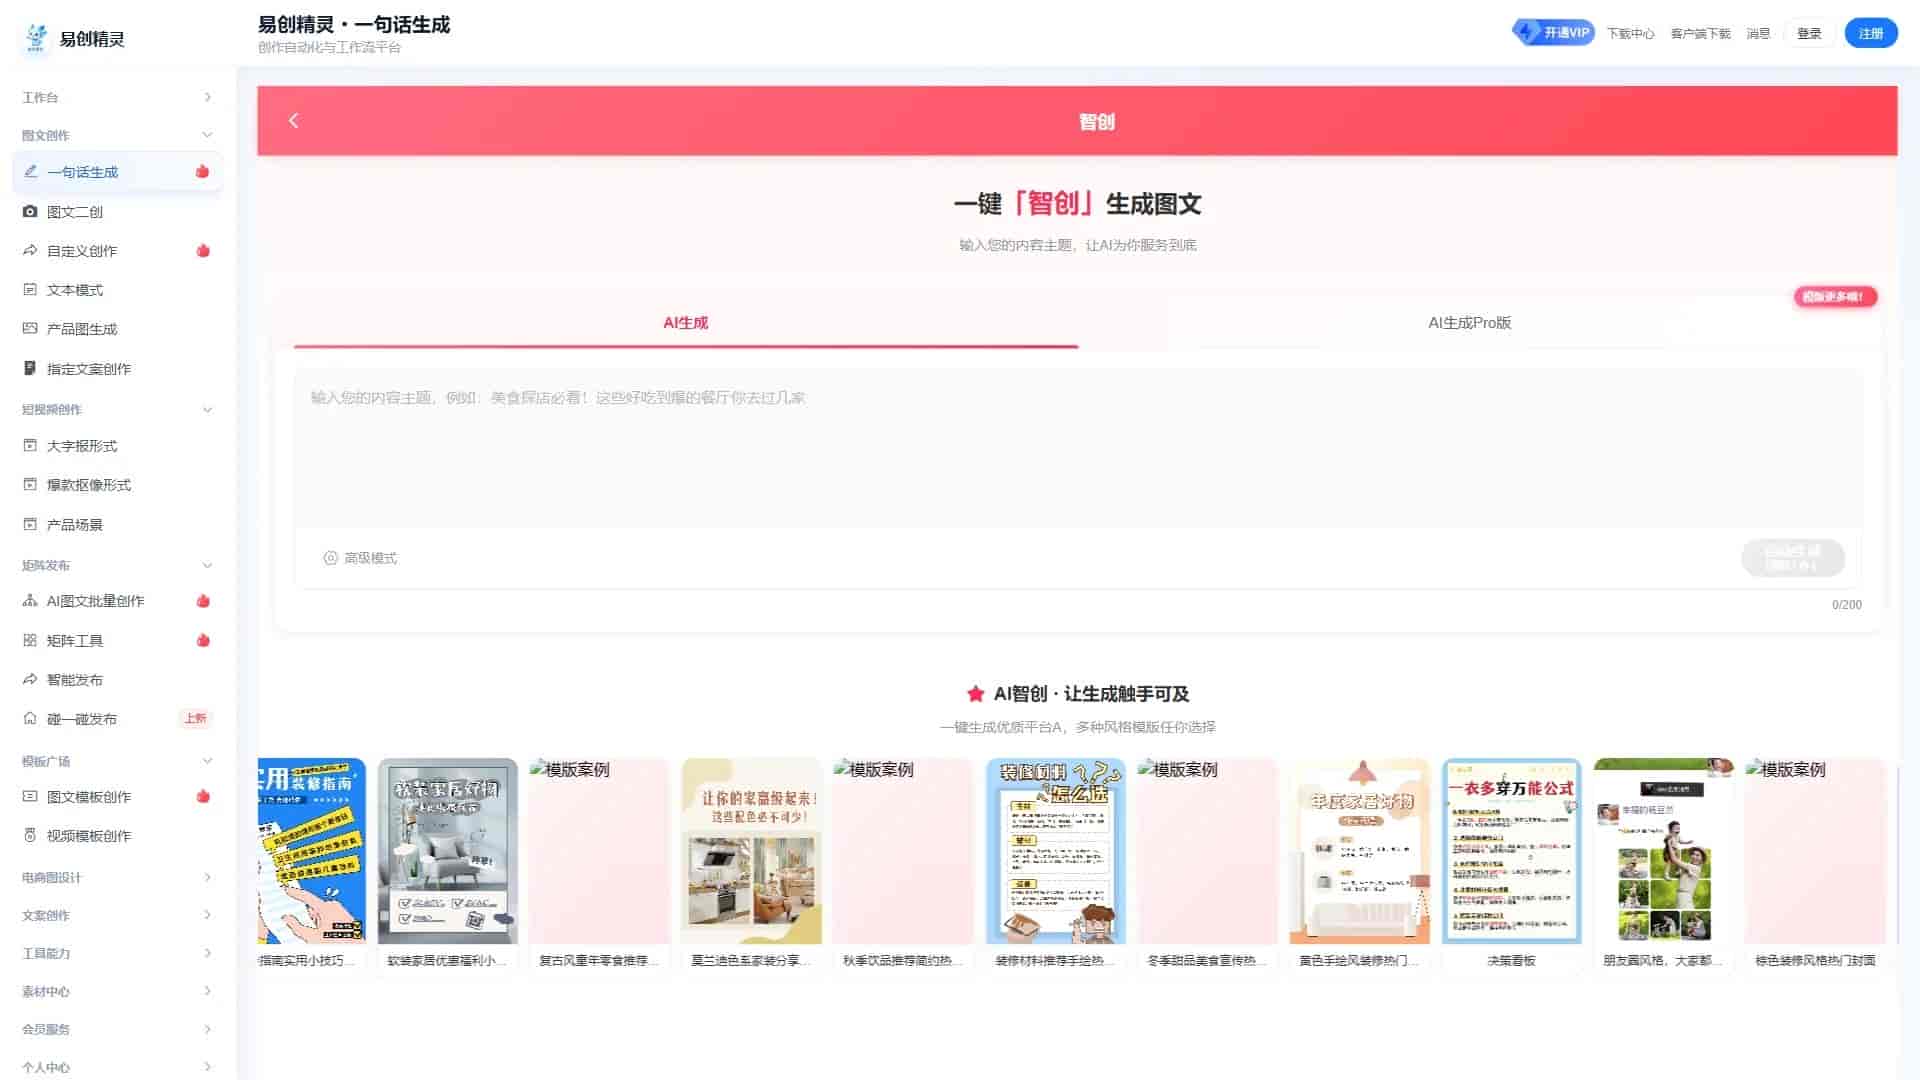Viewport: 1920px width, 1080px height.
Task: Click the picture icon beside 产品图生成
Action: (30, 329)
